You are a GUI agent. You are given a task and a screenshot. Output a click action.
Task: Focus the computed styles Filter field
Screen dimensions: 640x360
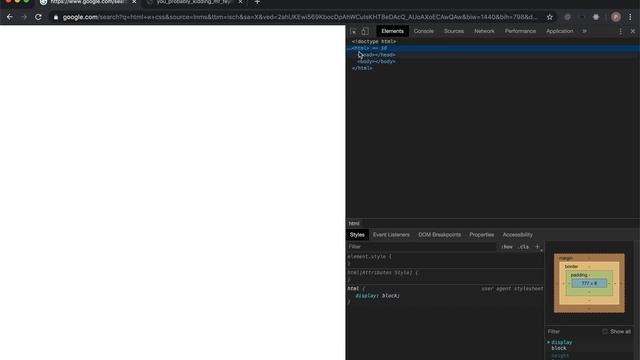point(573,331)
